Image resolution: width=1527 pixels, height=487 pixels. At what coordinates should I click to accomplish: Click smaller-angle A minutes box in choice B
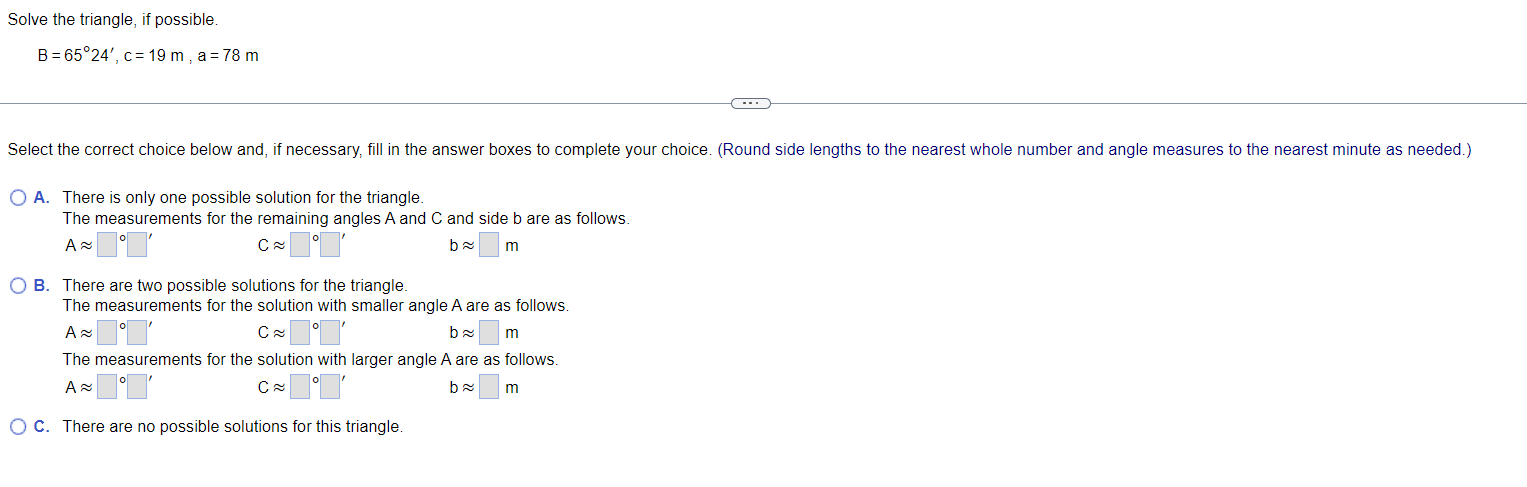138,332
